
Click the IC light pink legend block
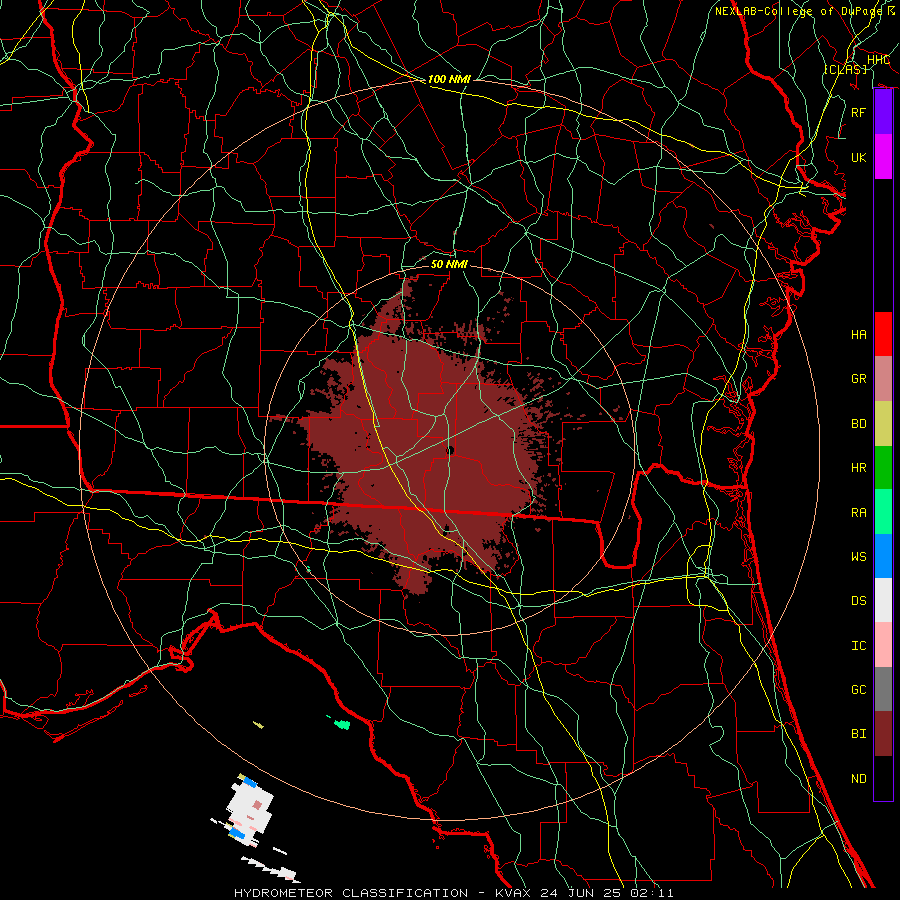[x=883, y=645]
